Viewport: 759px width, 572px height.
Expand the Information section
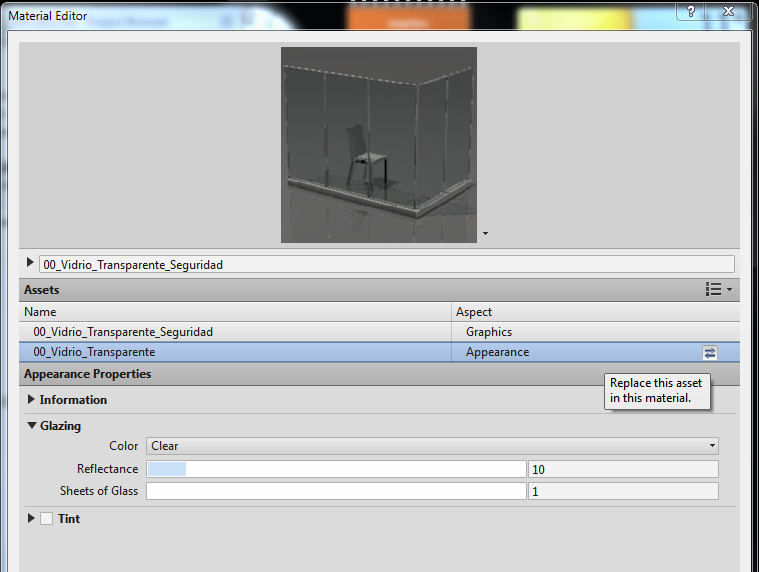pos(31,399)
